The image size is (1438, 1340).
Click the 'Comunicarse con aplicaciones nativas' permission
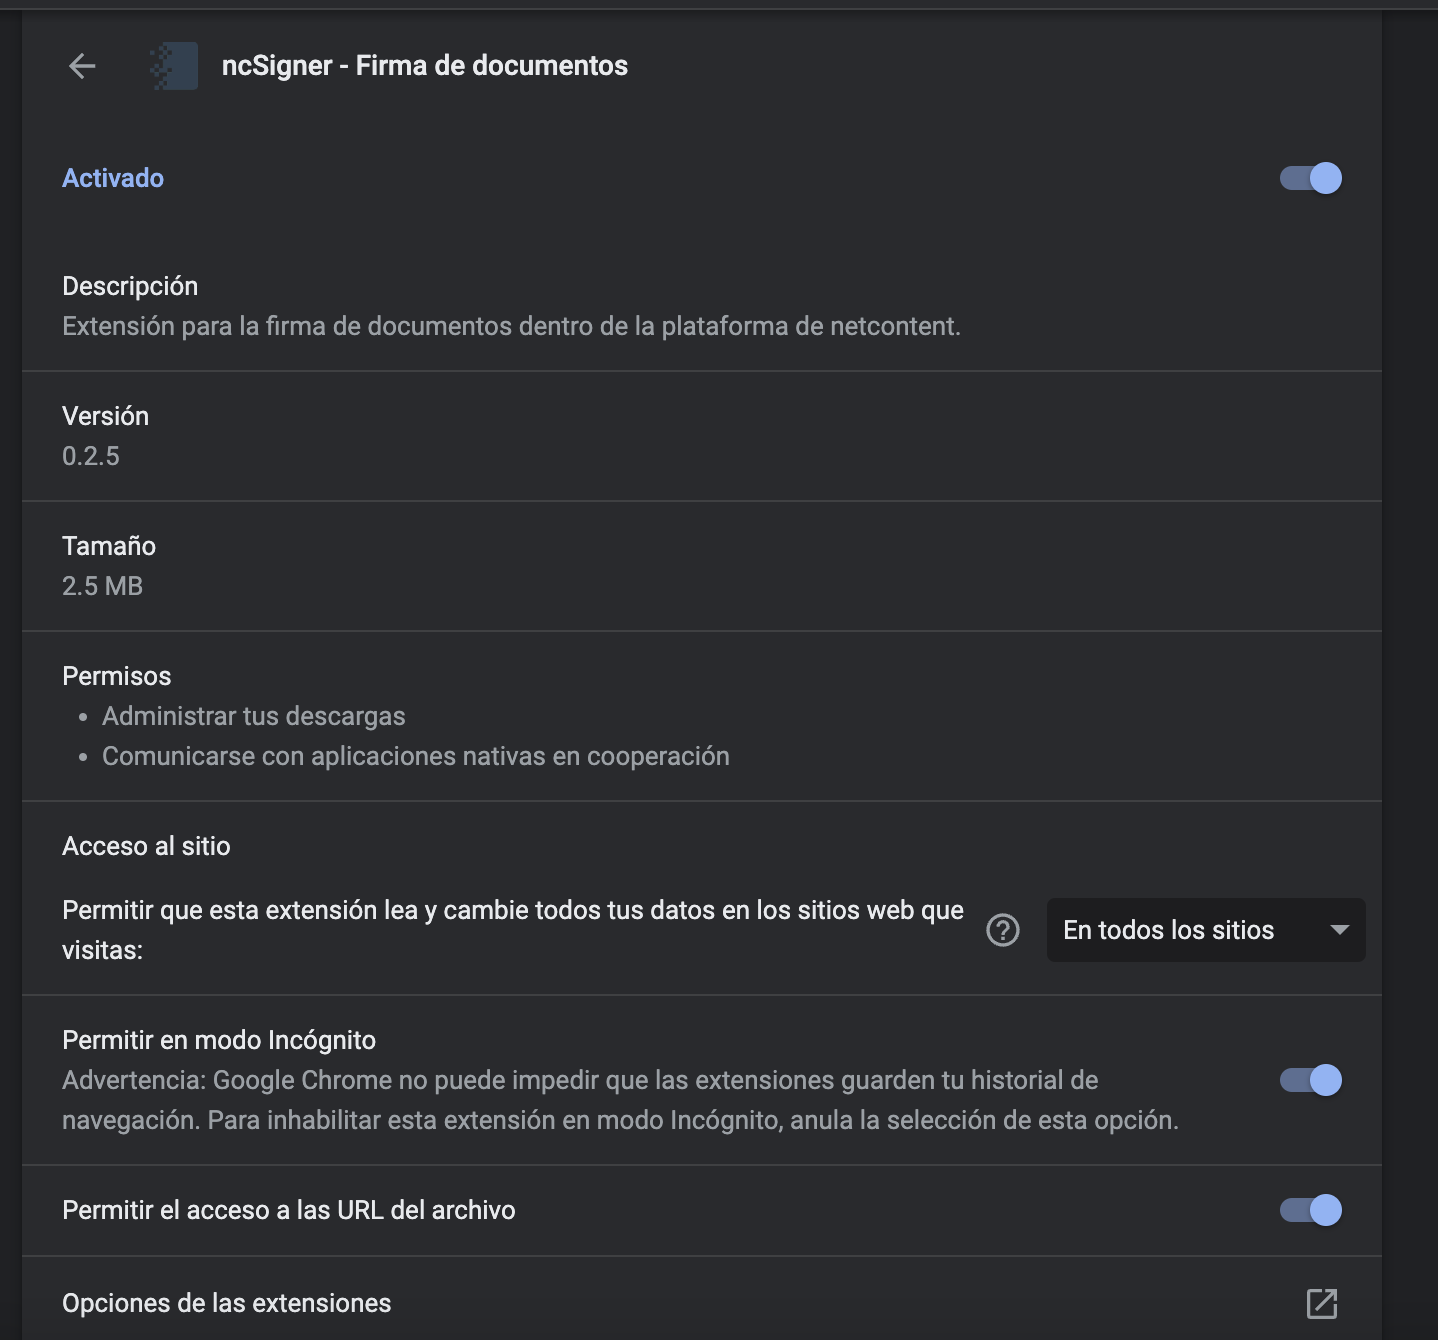coord(416,756)
